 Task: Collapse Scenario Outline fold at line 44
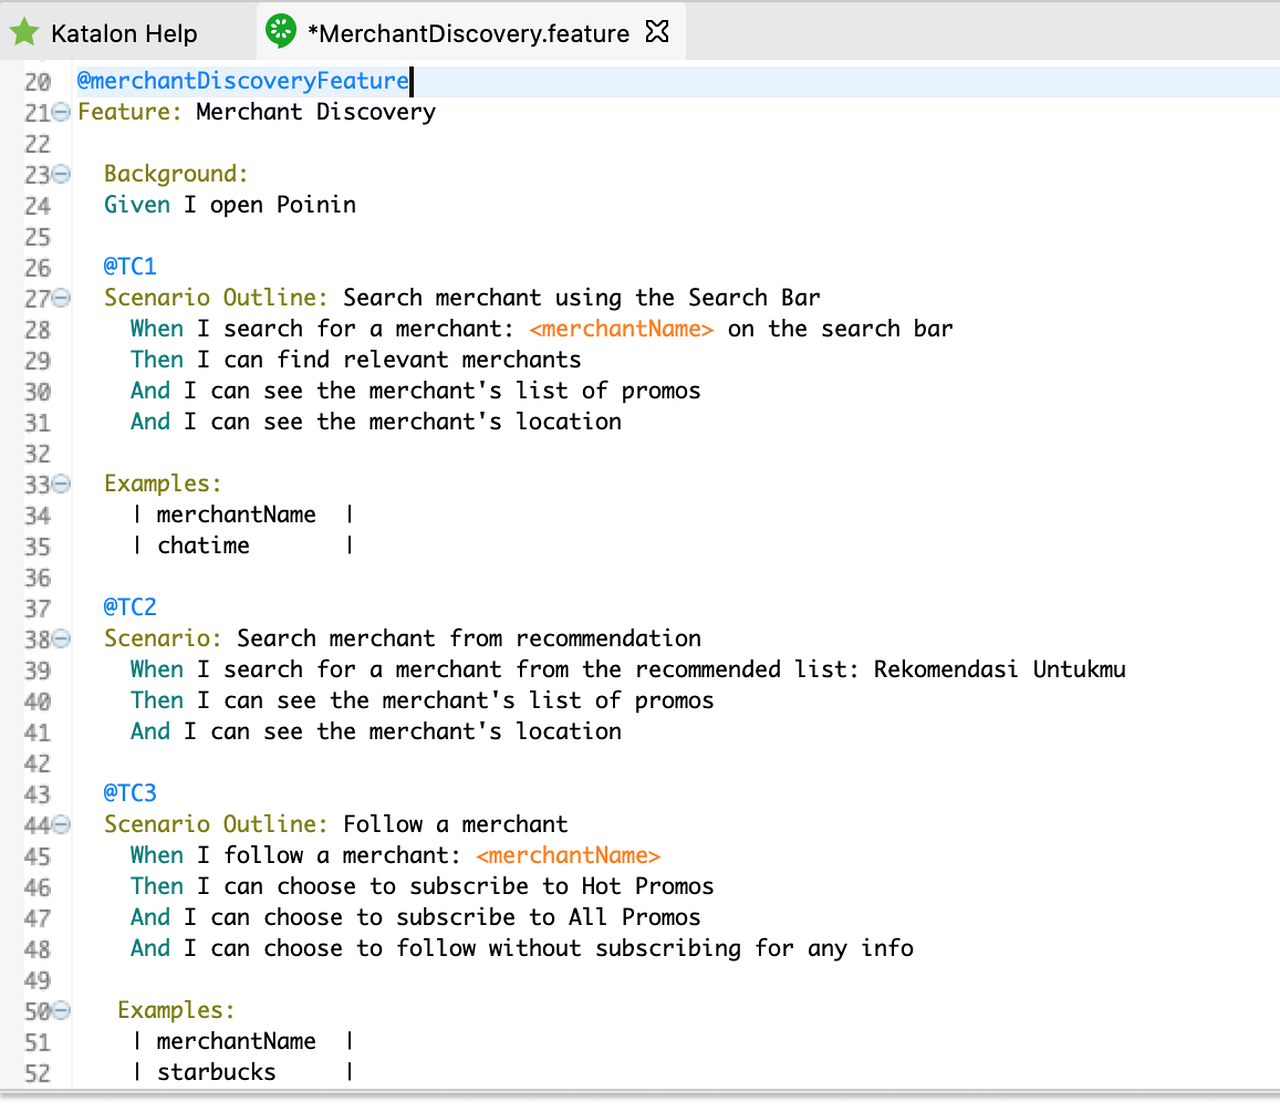62,825
